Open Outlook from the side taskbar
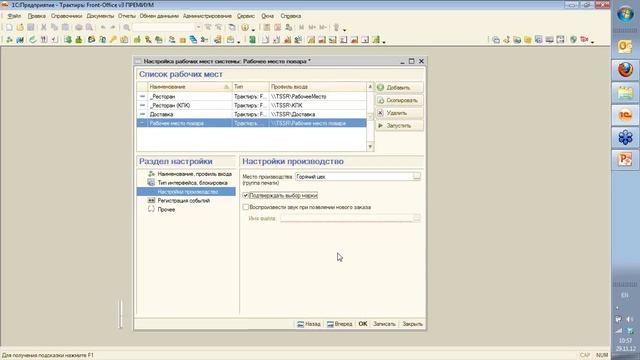 pos(625,46)
